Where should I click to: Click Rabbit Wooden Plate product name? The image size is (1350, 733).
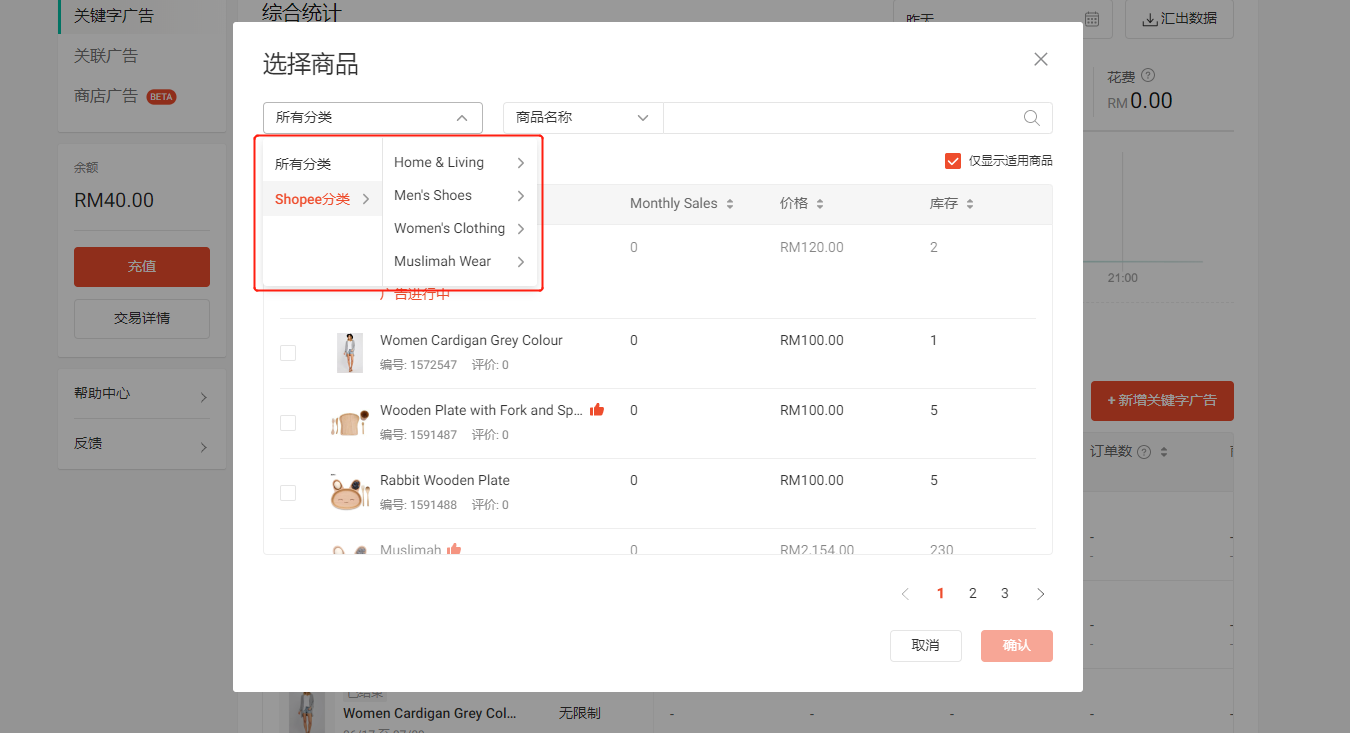[445, 481]
